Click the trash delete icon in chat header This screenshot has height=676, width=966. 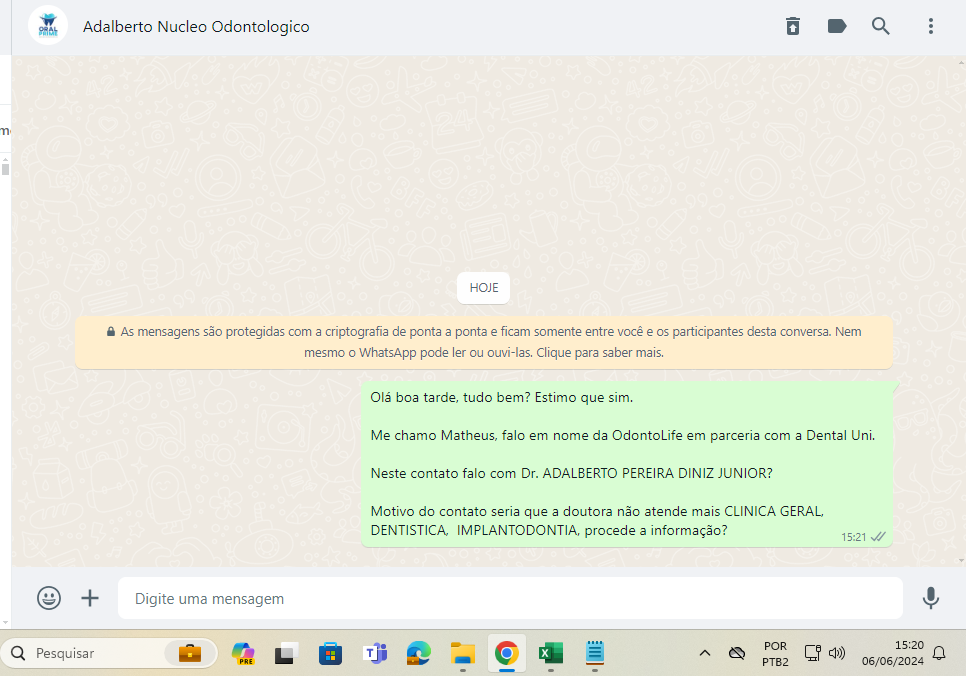click(793, 26)
